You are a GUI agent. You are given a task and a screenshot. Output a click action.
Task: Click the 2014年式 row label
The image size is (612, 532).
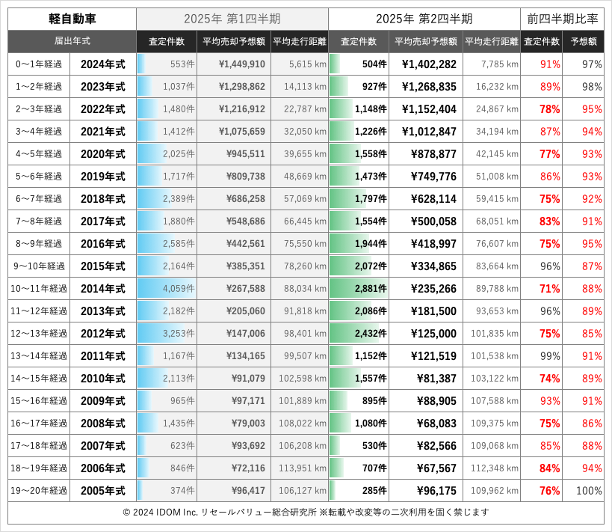pyautogui.click(x=103, y=289)
